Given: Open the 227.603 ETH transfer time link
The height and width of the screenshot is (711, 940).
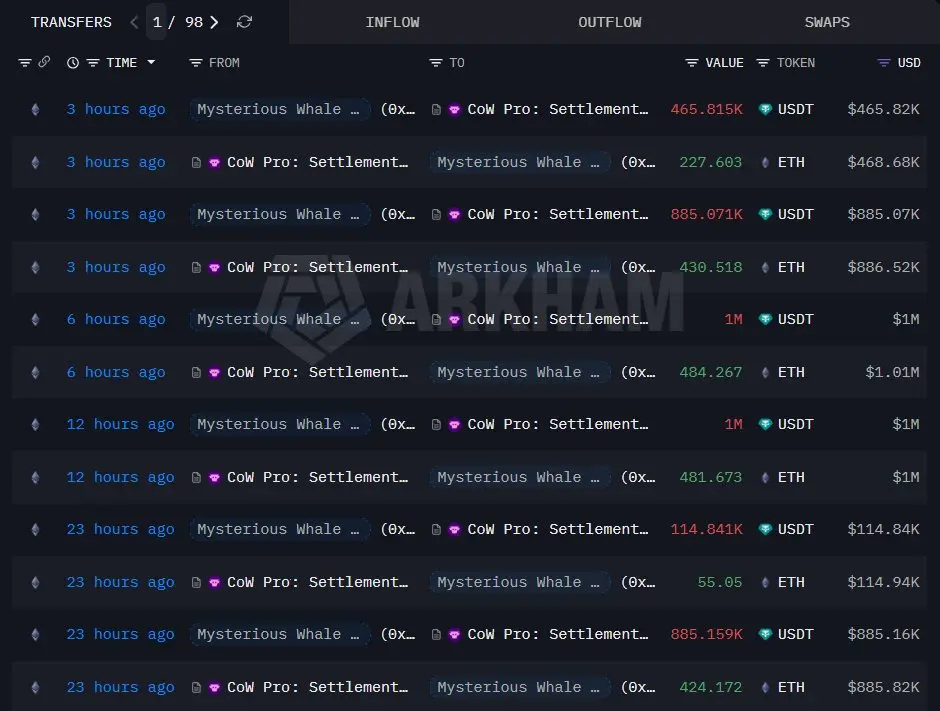Looking at the screenshot, I should pos(116,162).
